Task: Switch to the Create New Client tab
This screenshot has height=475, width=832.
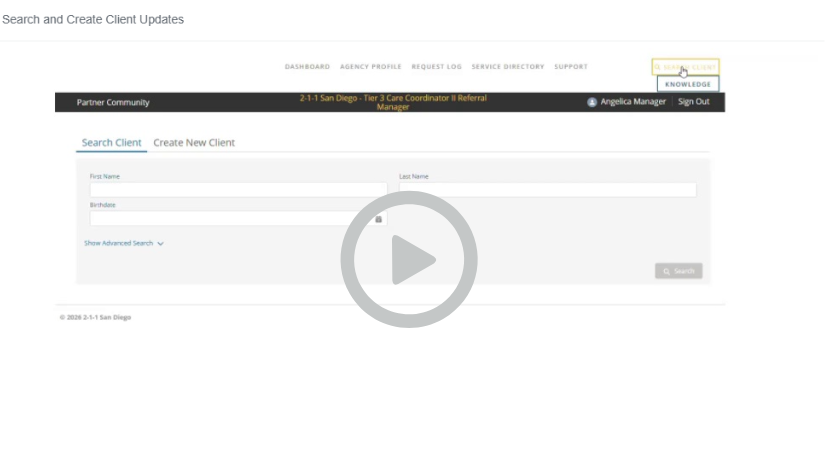Action: point(194,142)
